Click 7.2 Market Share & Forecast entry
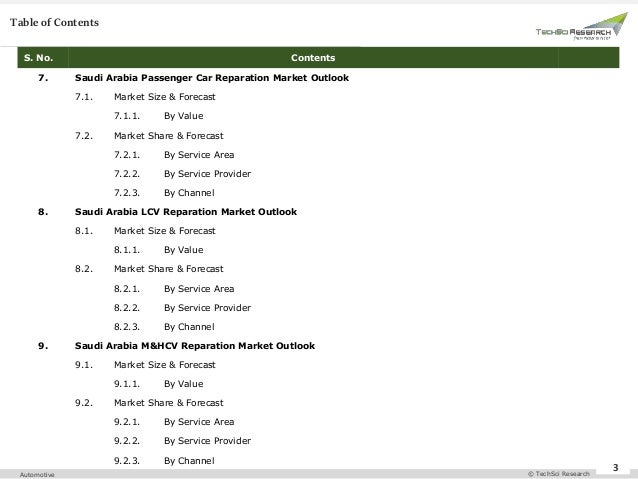 [x=168, y=136]
